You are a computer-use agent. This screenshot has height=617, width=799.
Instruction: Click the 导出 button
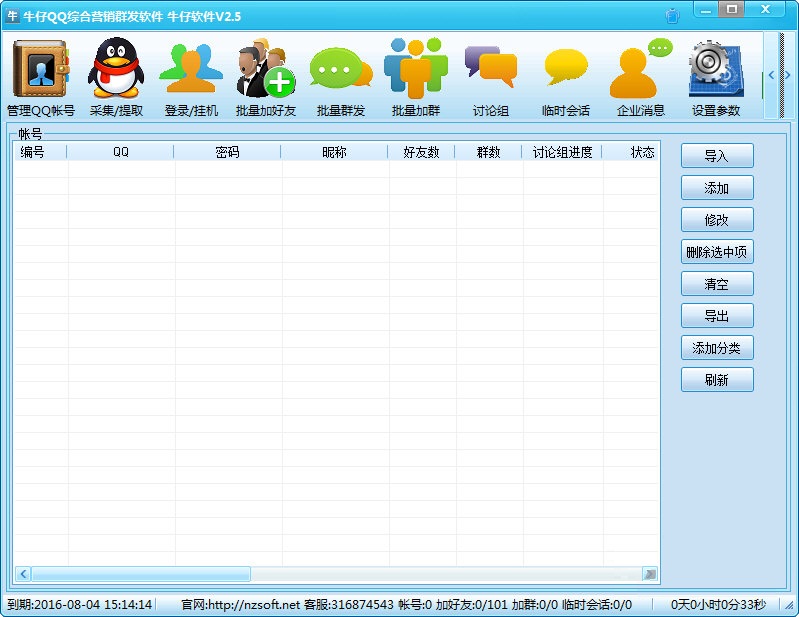pyautogui.click(x=717, y=316)
